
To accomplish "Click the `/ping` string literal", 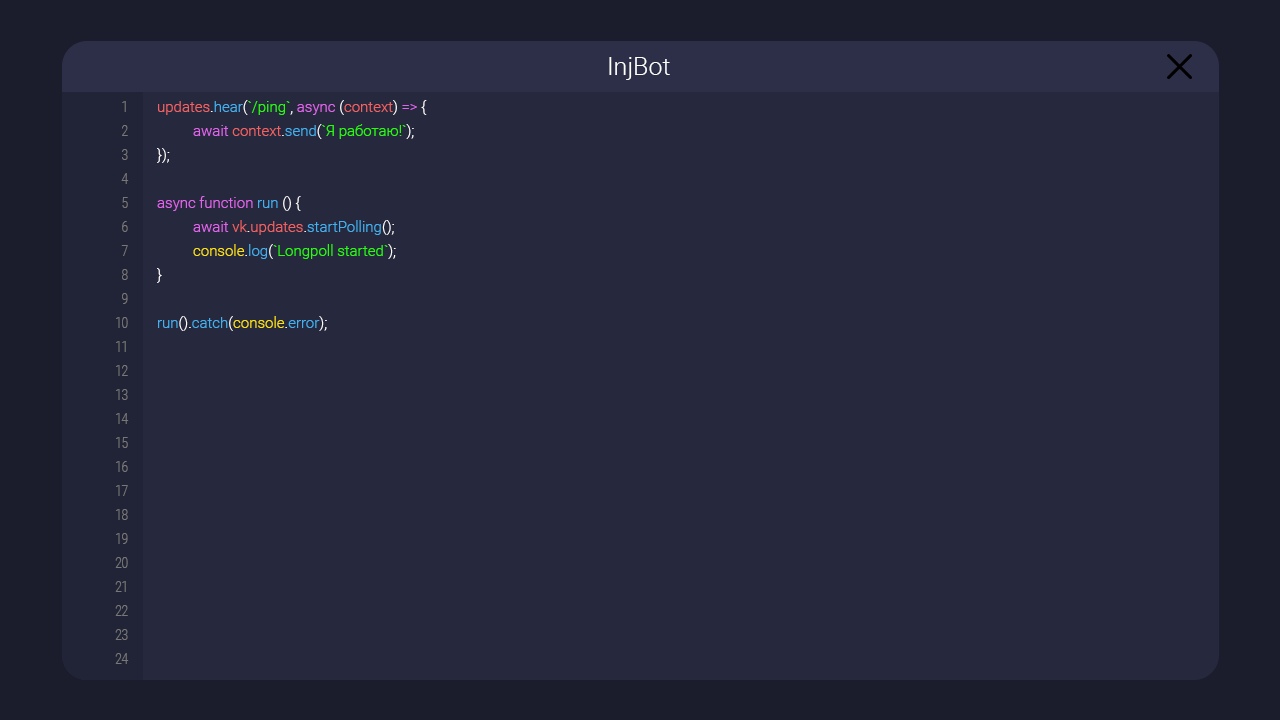I will (x=269, y=107).
